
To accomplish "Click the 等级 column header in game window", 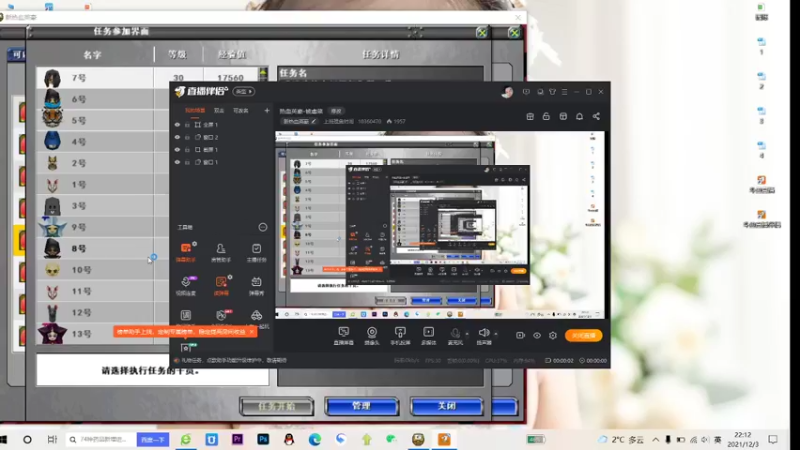I will (178, 55).
